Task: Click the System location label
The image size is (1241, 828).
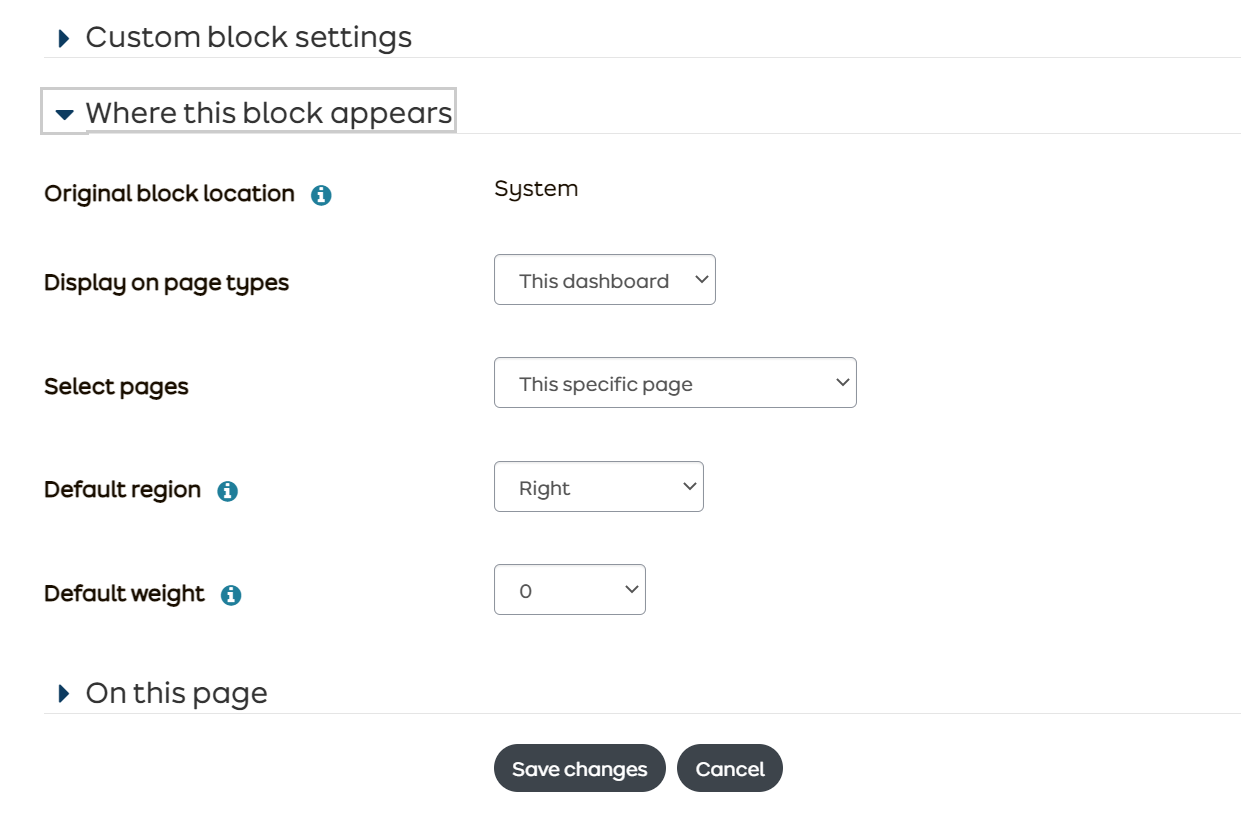Action: pyautogui.click(x=536, y=189)
